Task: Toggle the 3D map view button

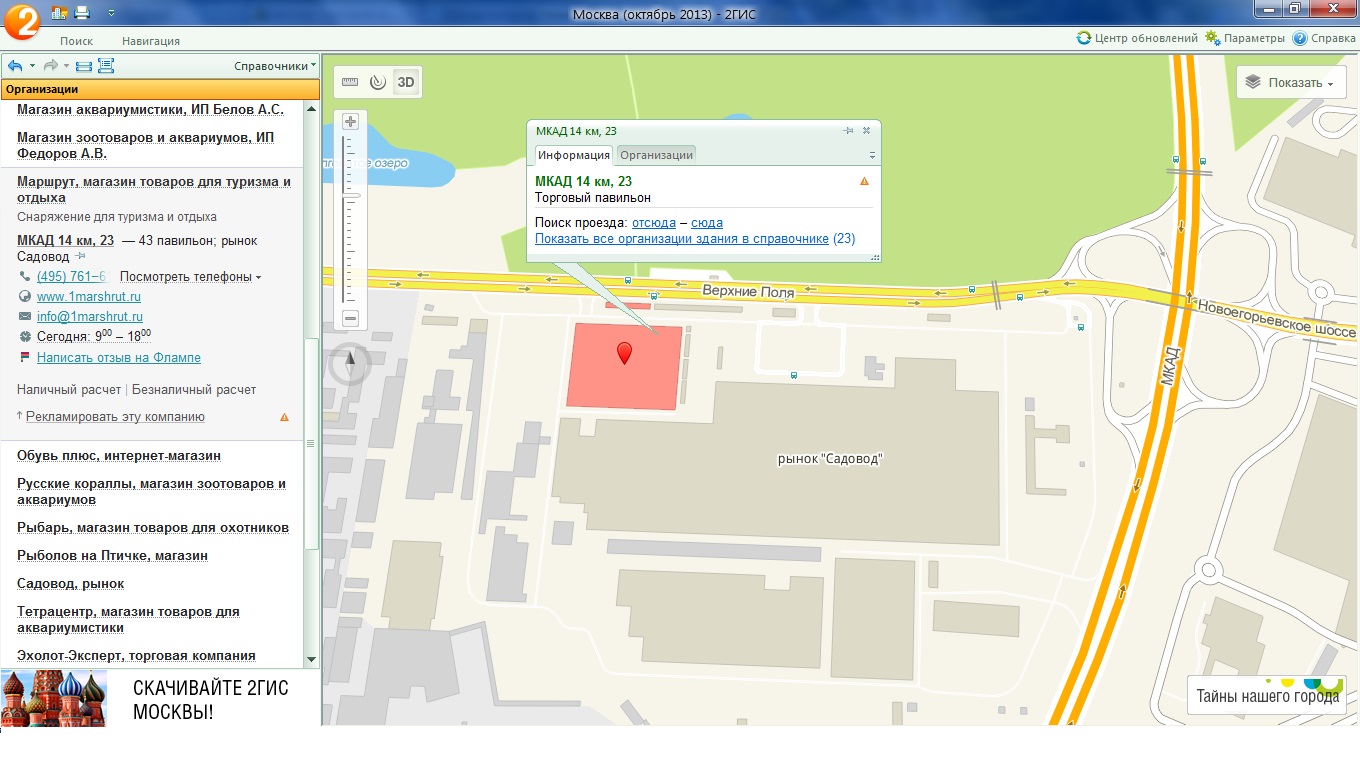Action: (x=405, y=82)
